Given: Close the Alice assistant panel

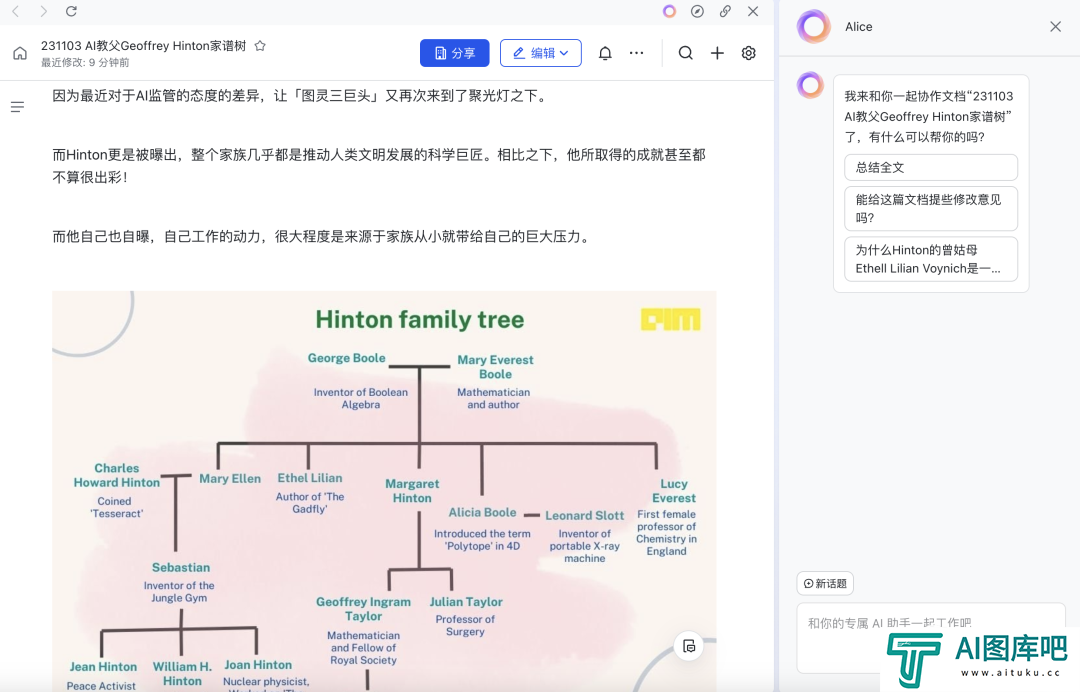Looking at the screenshot, I should (1055, 27).
